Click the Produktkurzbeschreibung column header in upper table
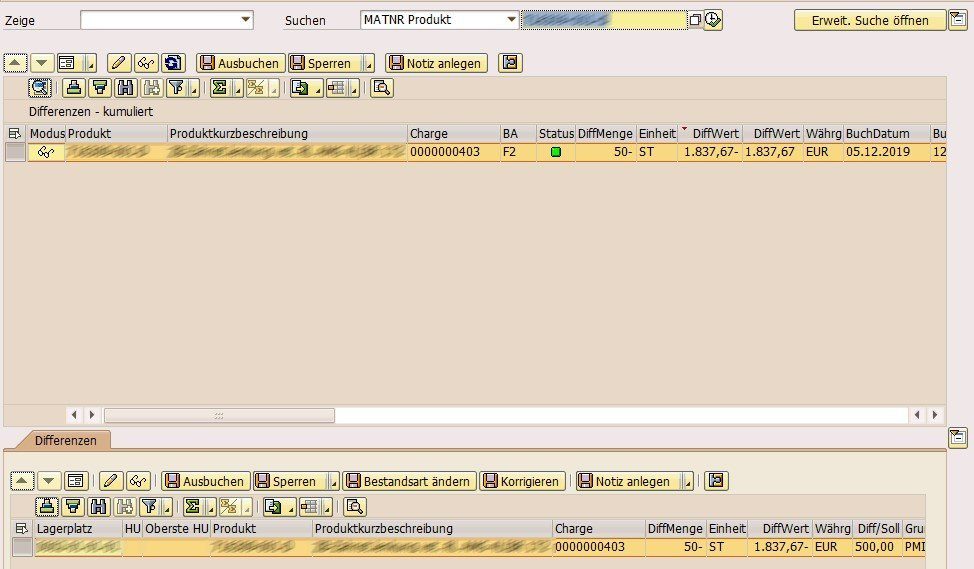Screen dimensions: 974x569 pyautogui.click(x=287, y=133)
